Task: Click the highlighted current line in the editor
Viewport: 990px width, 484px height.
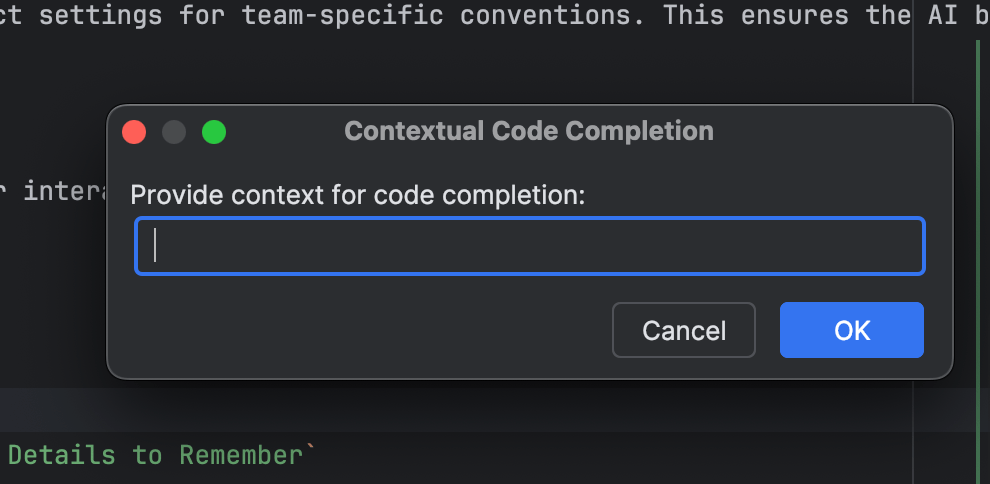Action: pyautogui.click(x=500, y=410)
